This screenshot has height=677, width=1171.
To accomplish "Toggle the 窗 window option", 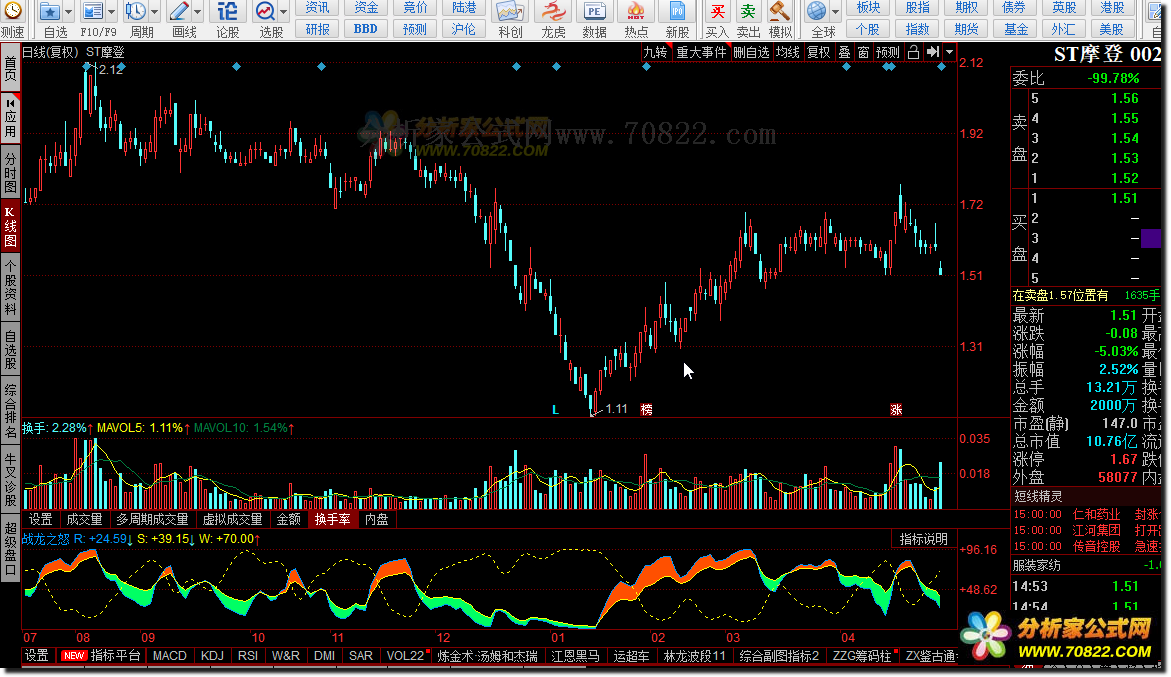I will tap(863, 52).
